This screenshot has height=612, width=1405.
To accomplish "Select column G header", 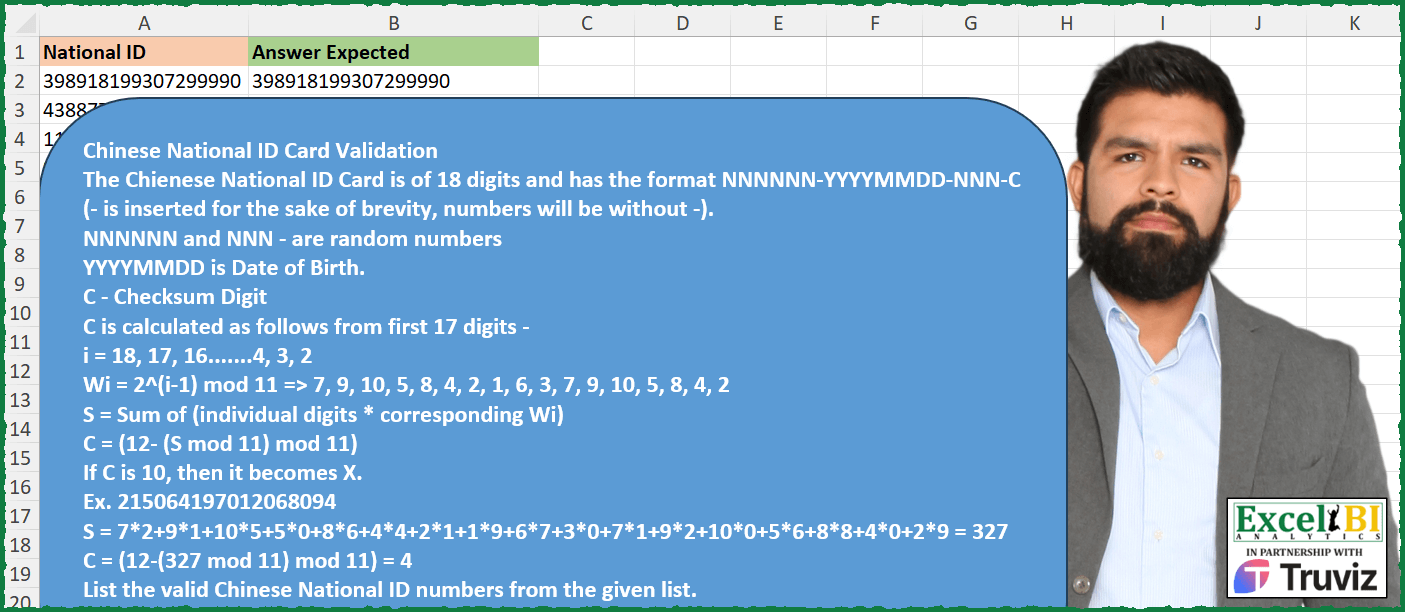I will 970,22.
